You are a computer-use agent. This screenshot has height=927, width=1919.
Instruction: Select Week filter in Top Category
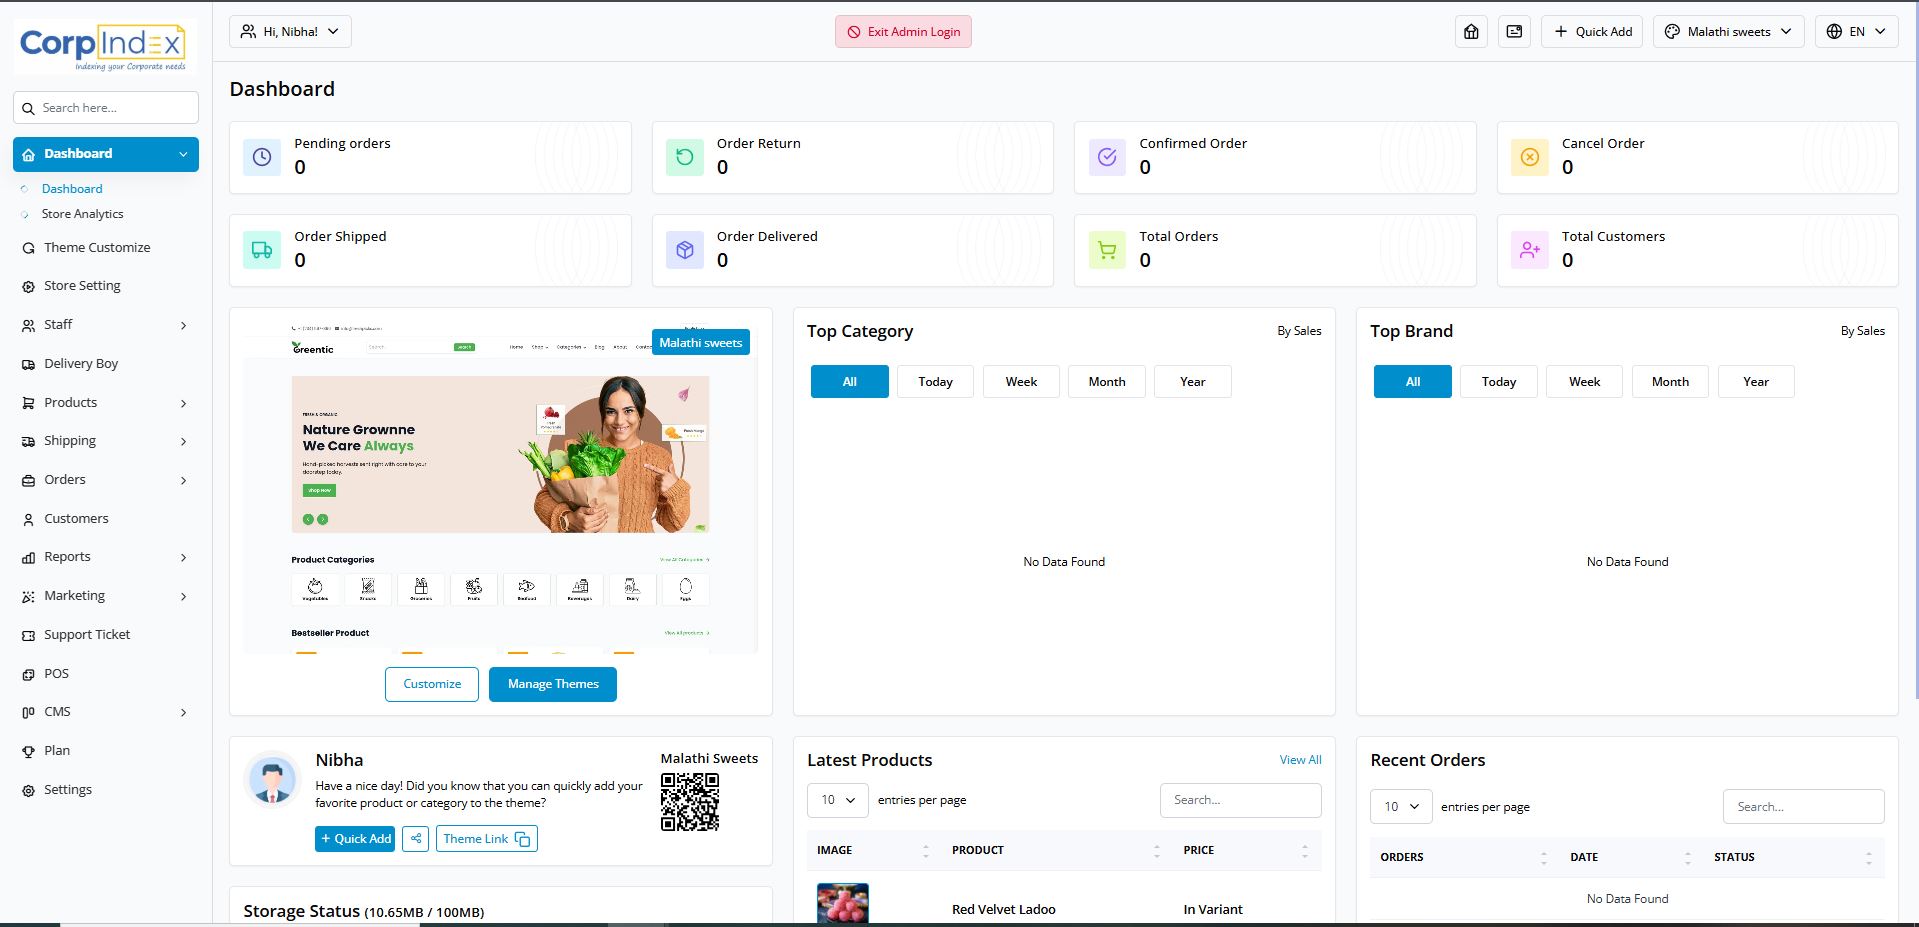pyautogui.click(x=1021, y=382)
